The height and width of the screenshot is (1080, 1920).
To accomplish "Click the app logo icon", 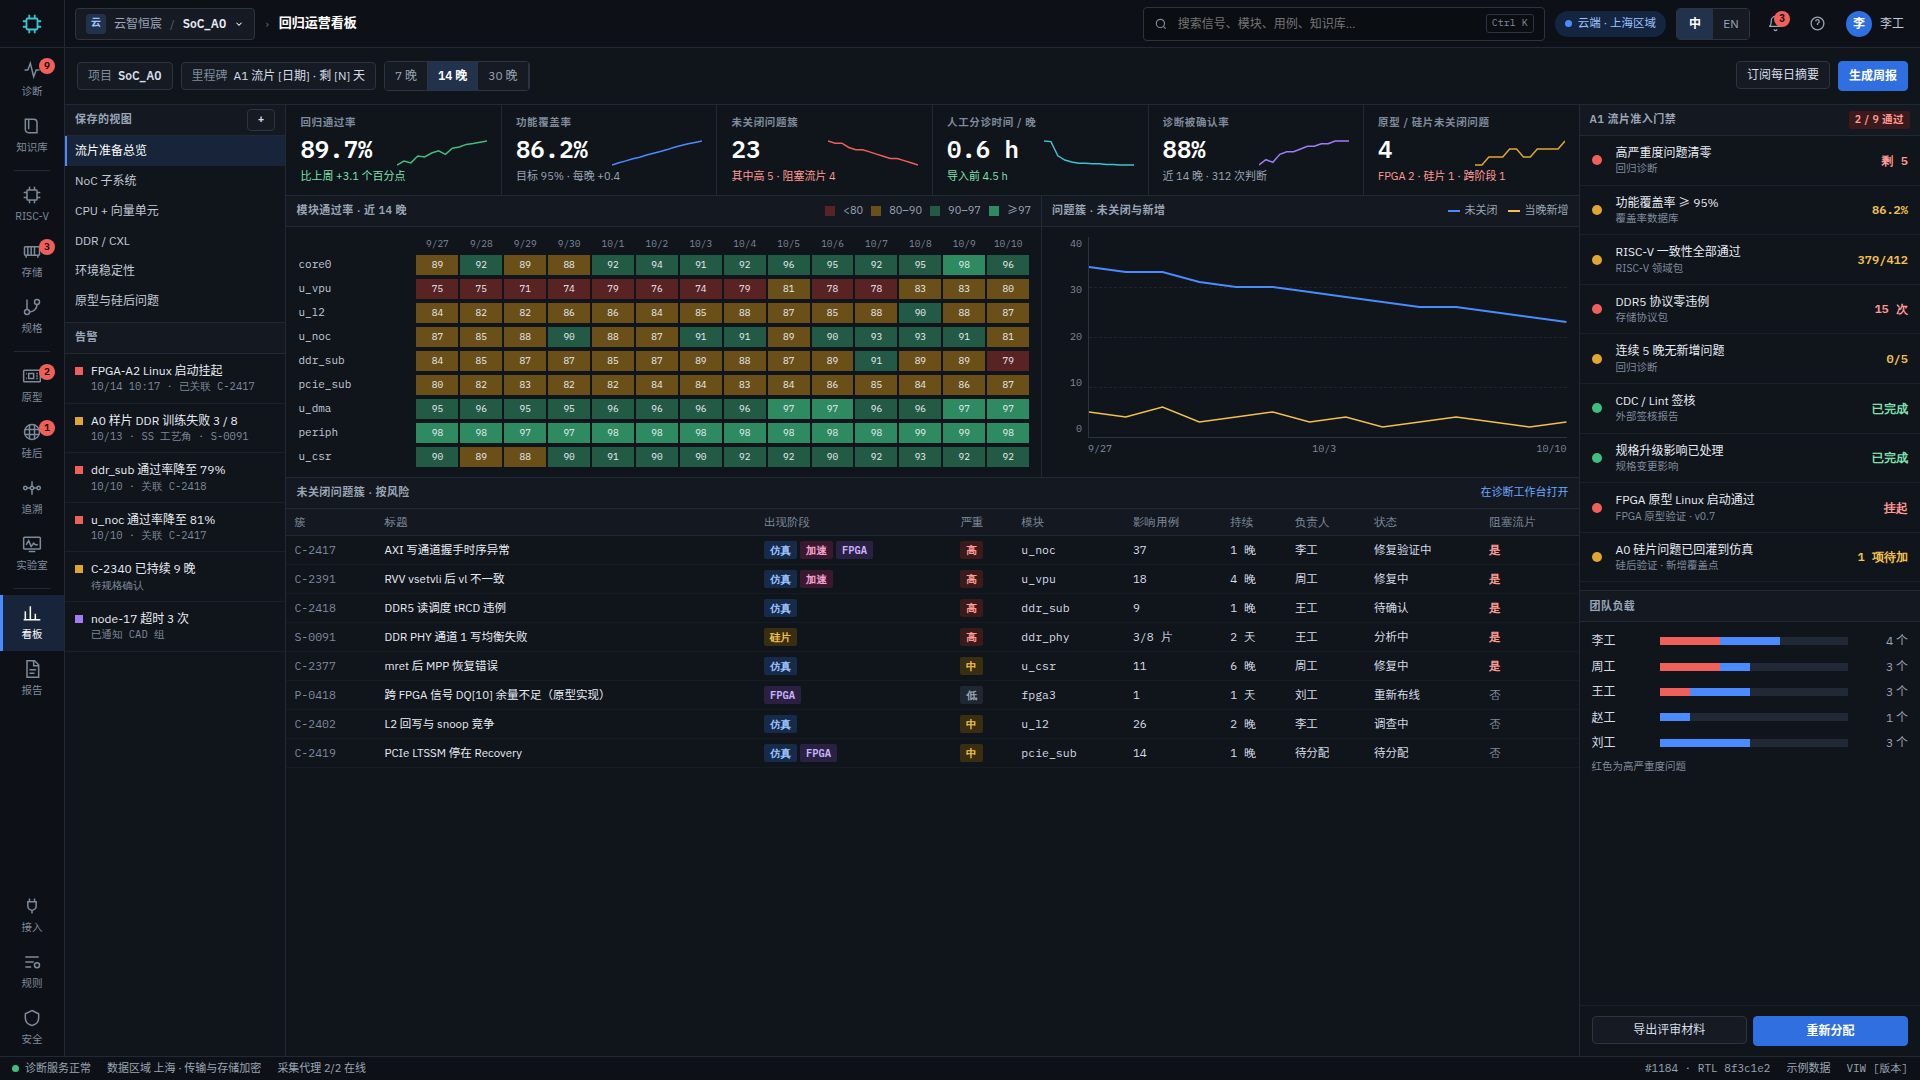I will [32, 24].
